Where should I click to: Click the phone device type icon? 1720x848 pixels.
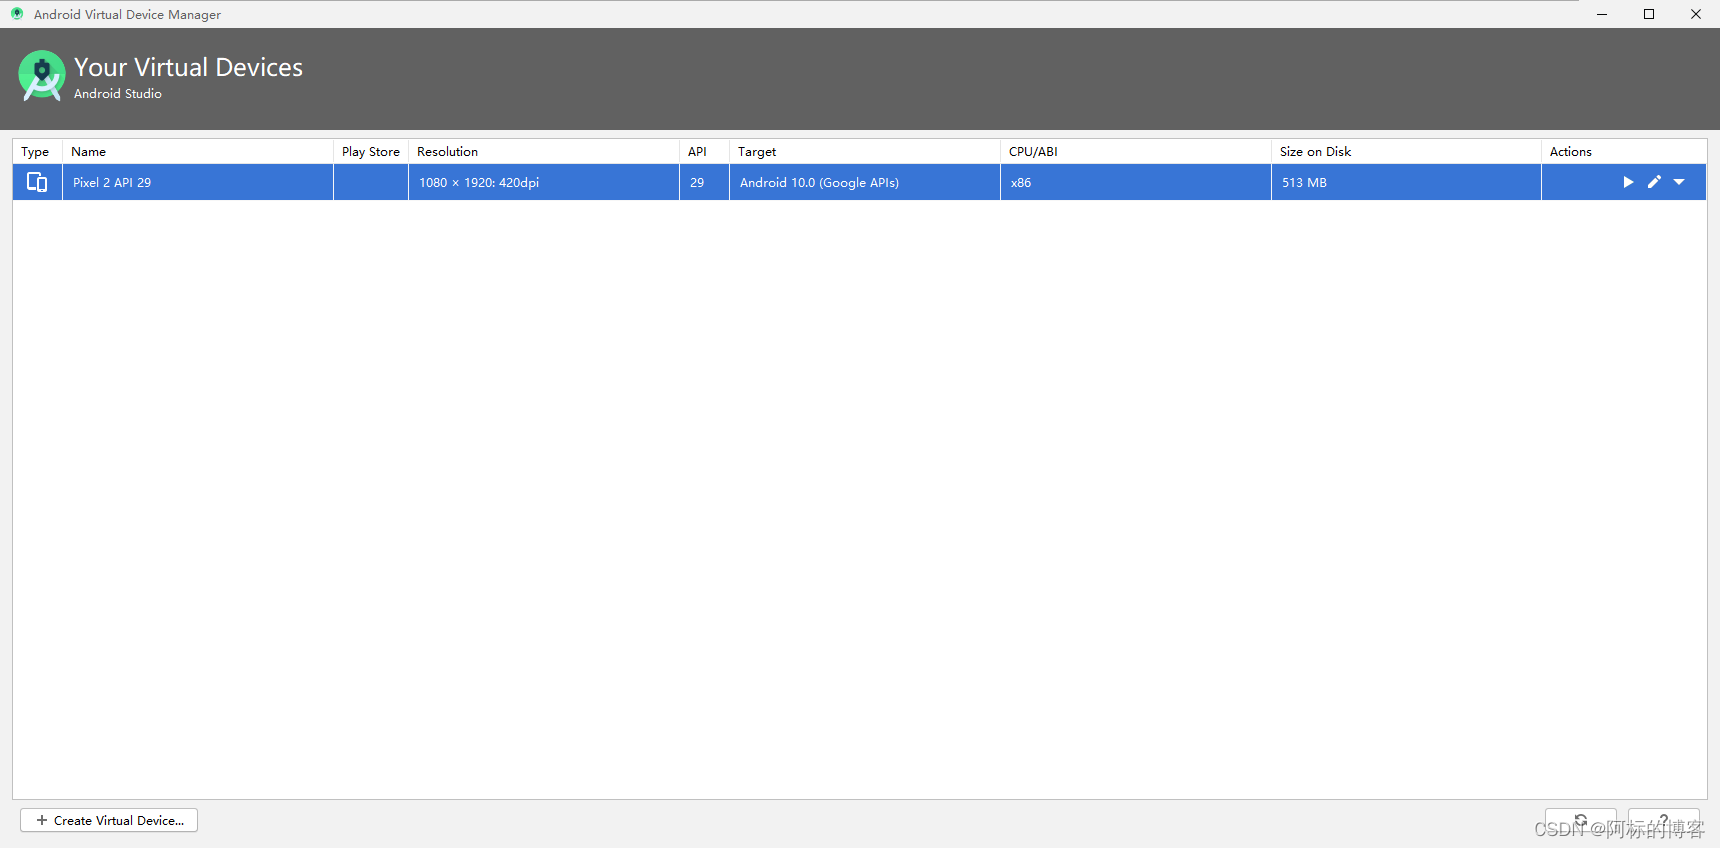[x=37, y=182]
